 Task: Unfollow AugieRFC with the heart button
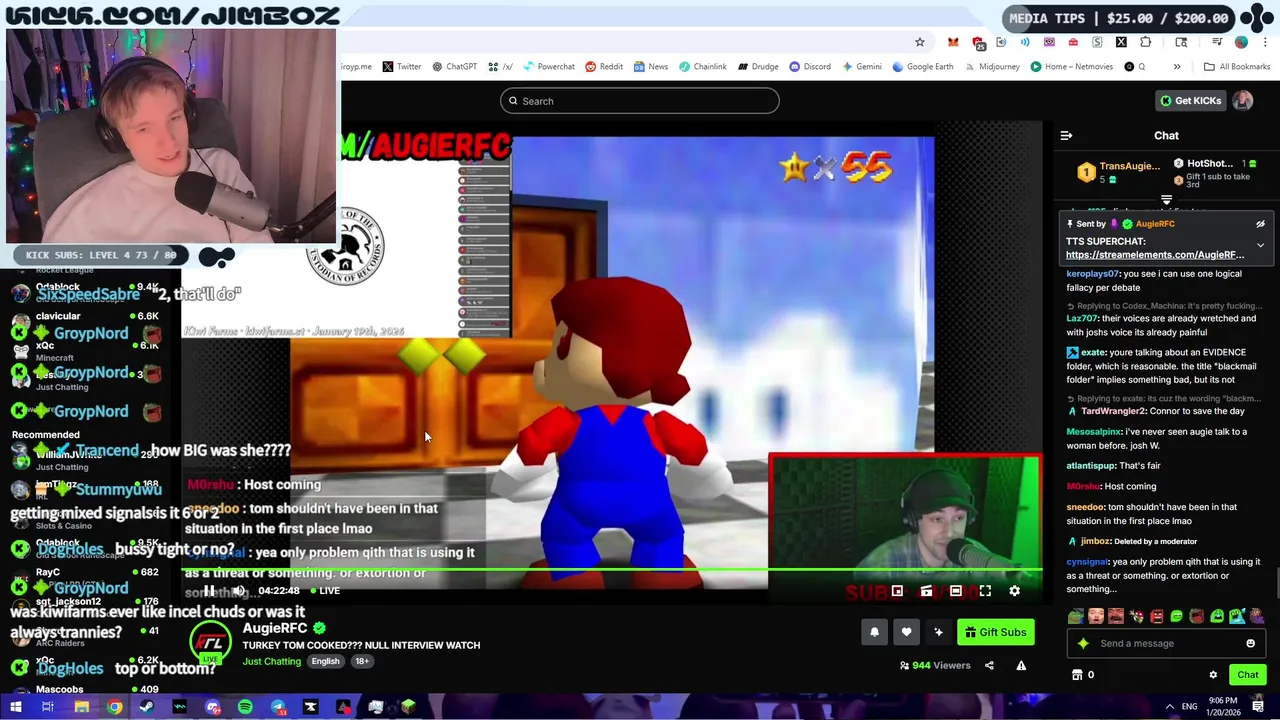[x=906, y=632]
